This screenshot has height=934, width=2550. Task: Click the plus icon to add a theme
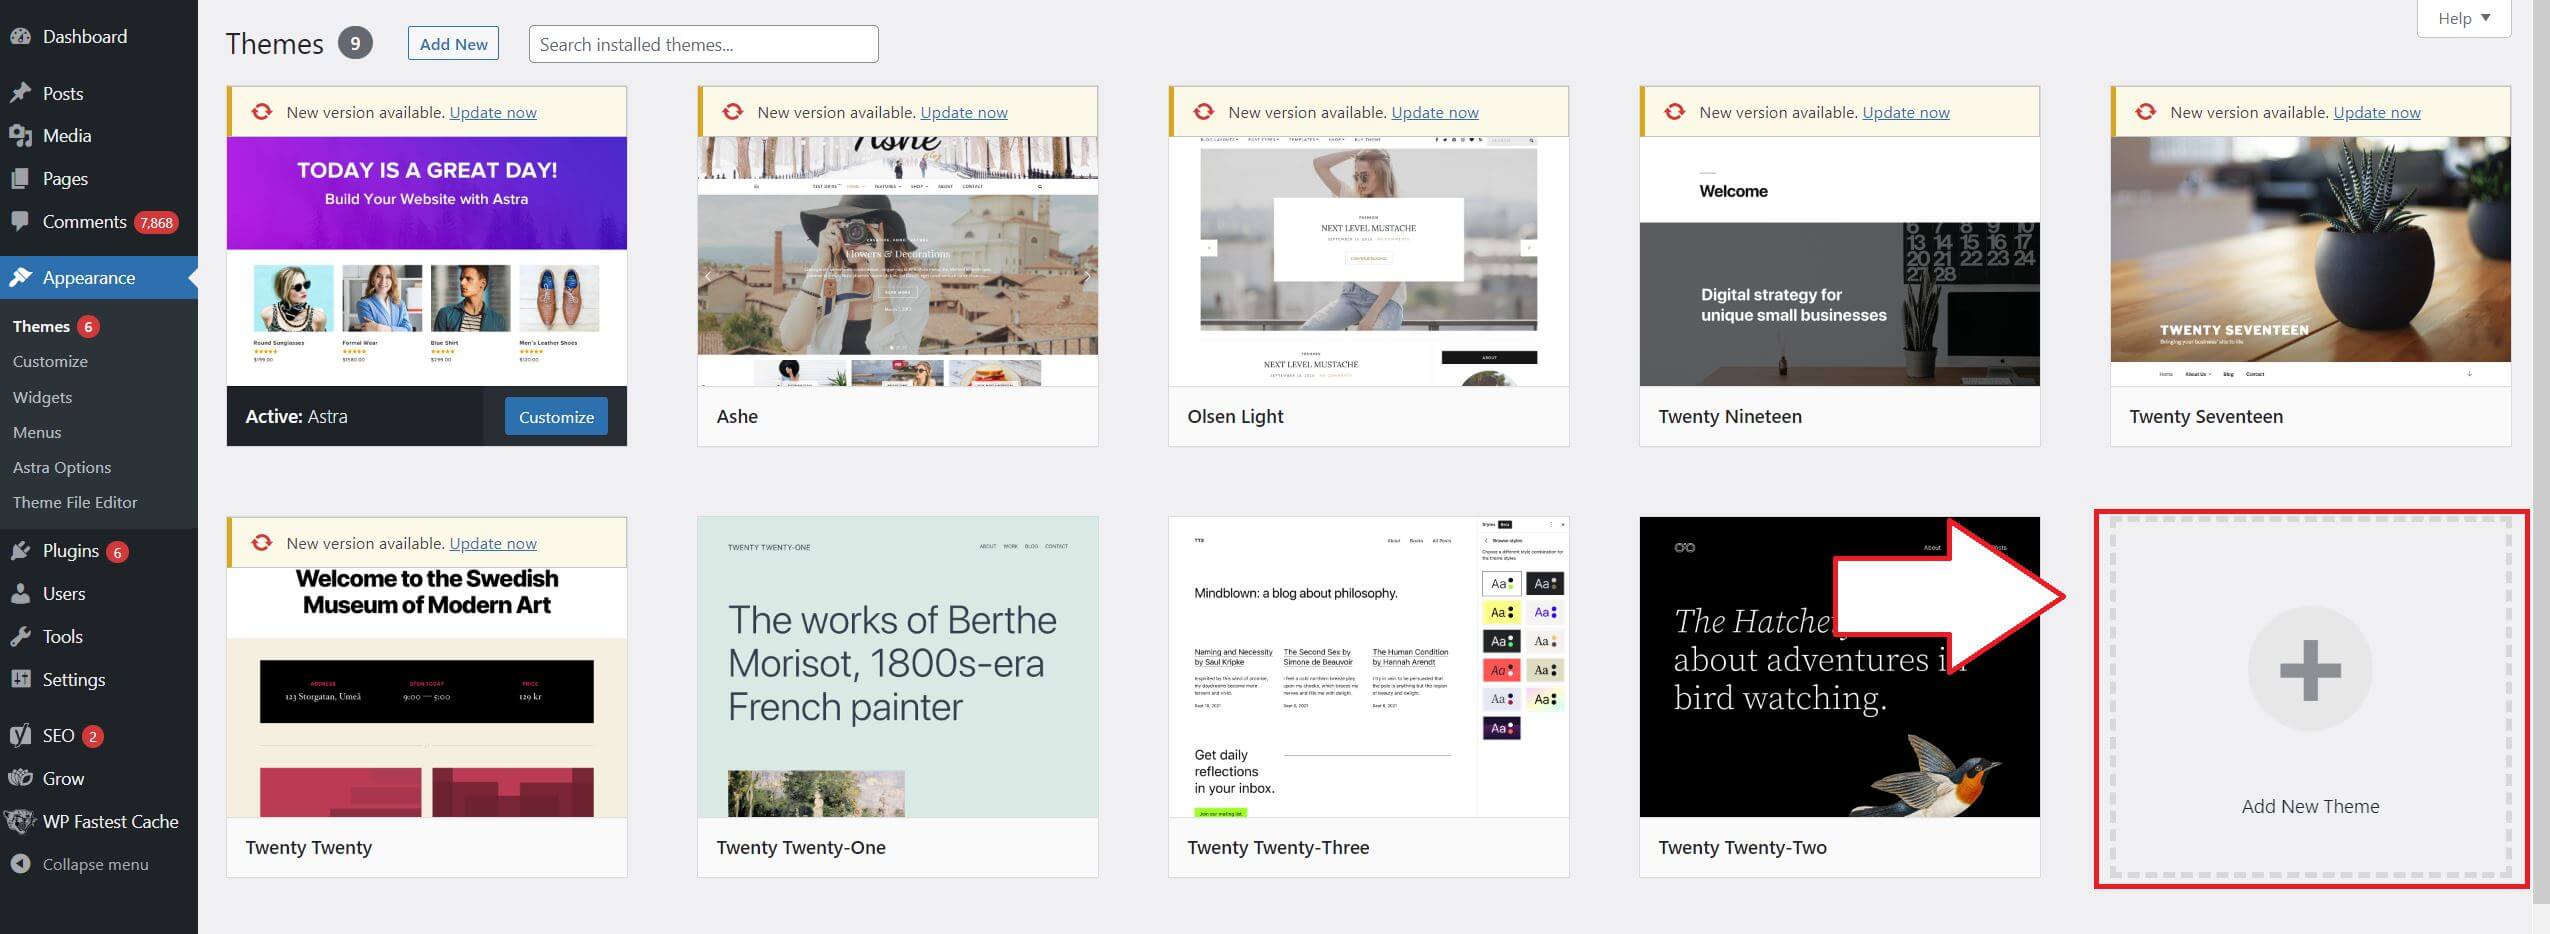tap(2310, 670)
